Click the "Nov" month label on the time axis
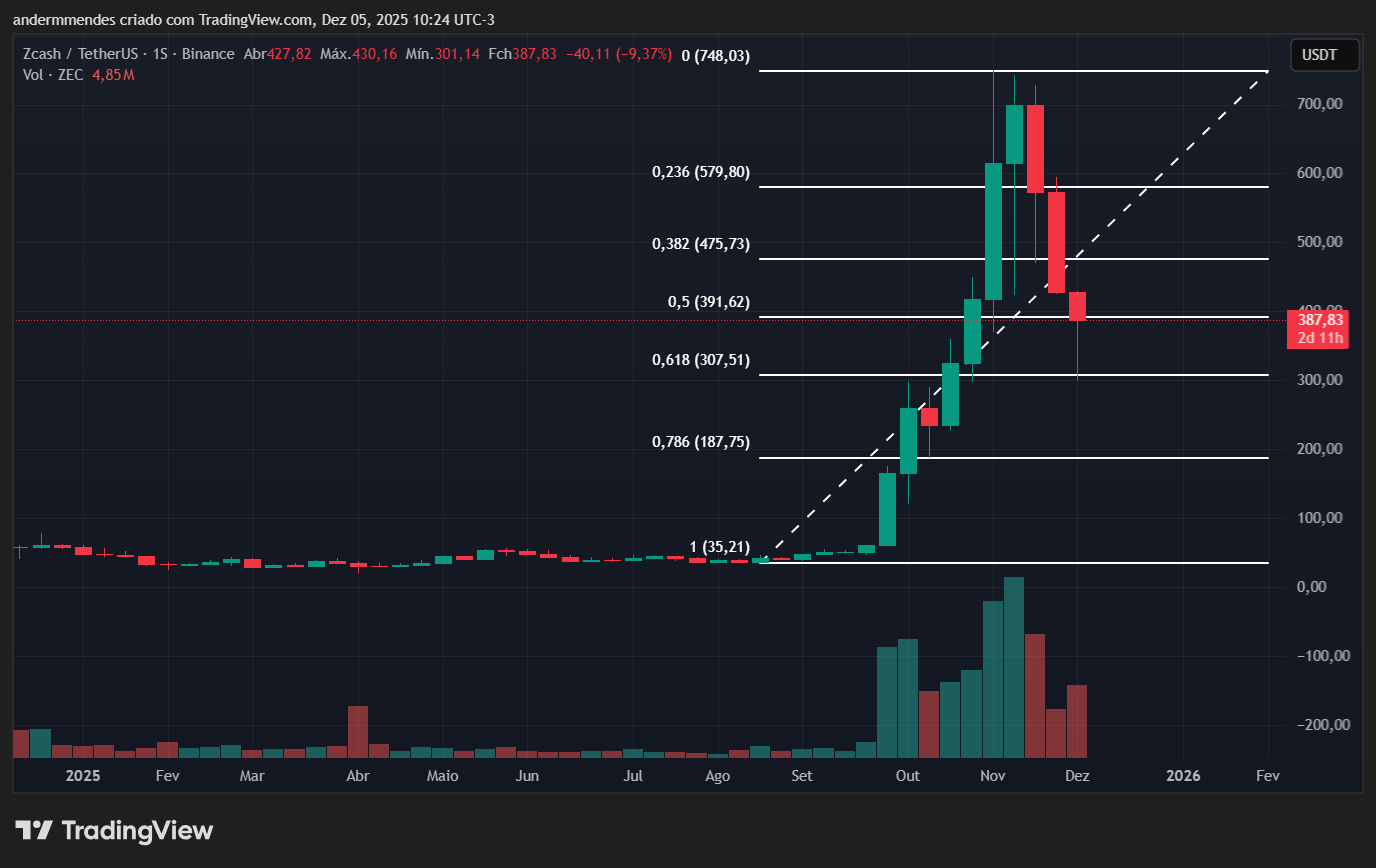 click(x=992, y=775)
